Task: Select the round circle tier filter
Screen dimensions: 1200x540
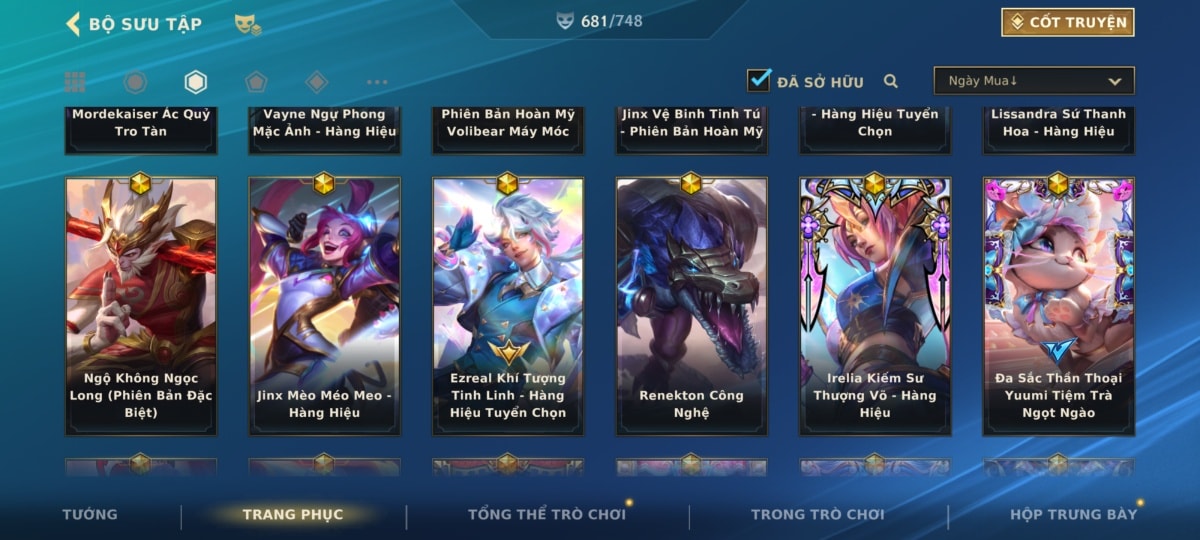Action: pos(135,82)
